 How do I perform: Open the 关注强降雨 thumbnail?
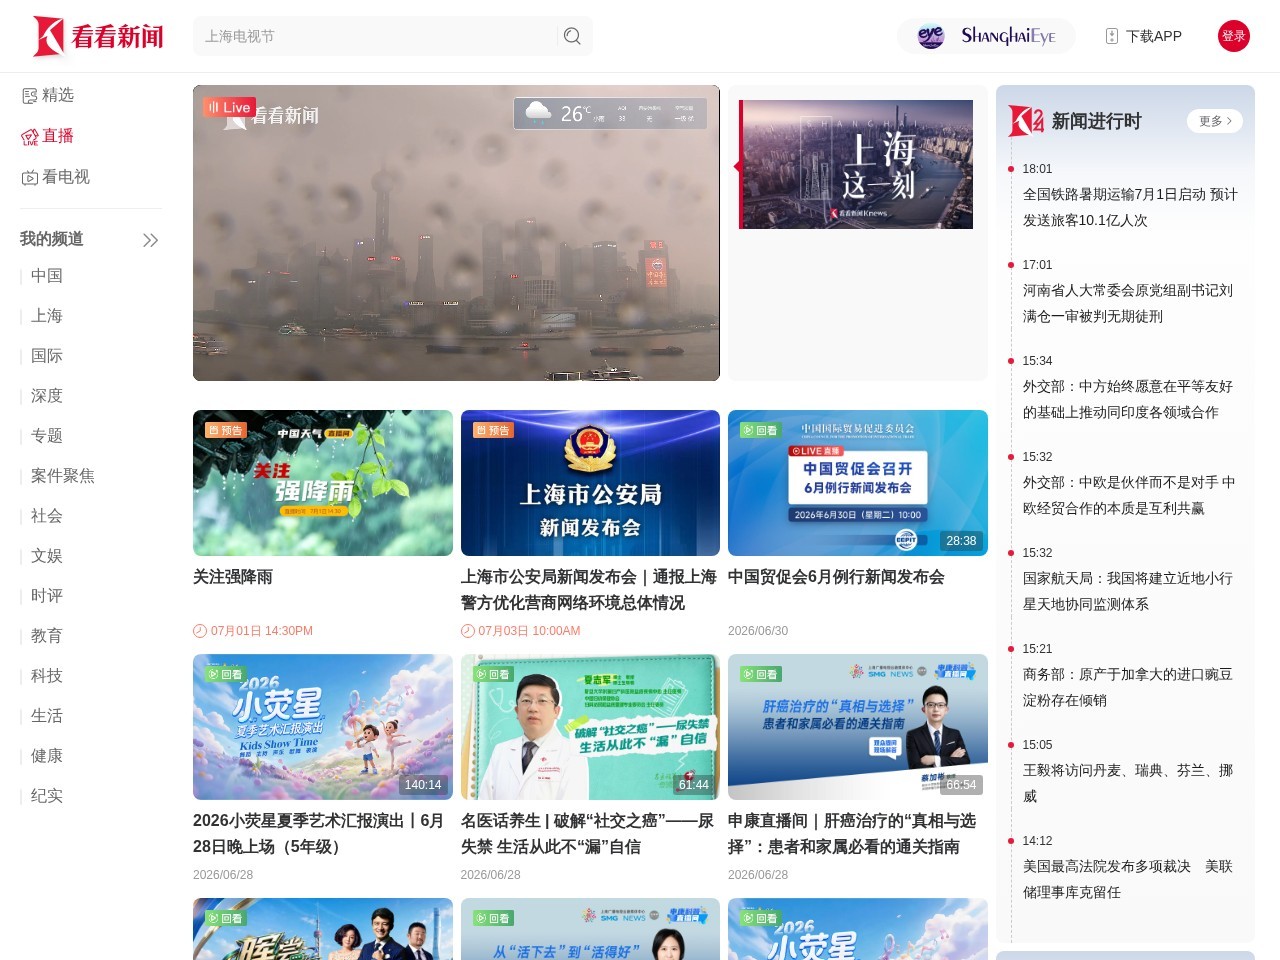point(323,483)
